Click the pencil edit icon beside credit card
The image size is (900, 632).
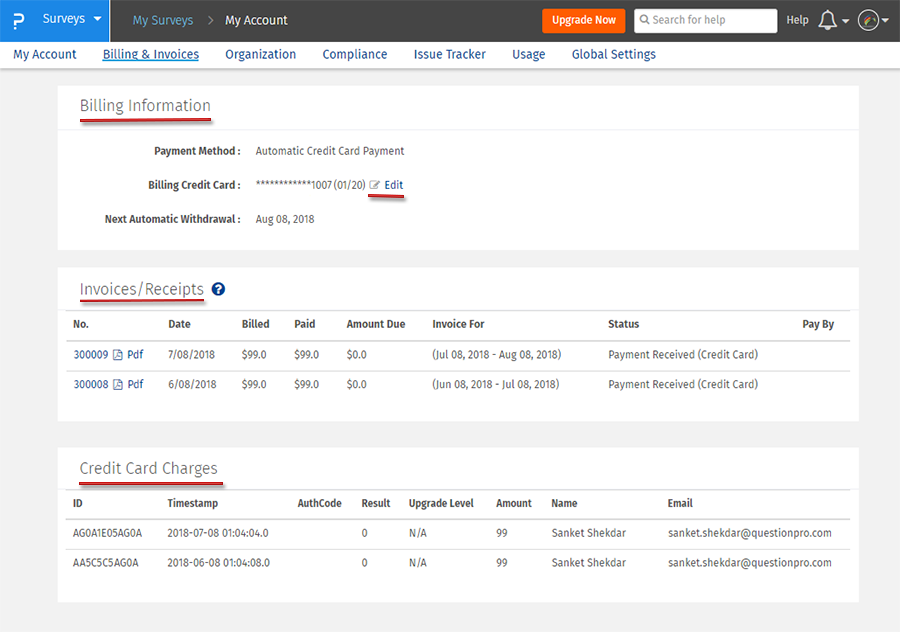pos(375,185)
